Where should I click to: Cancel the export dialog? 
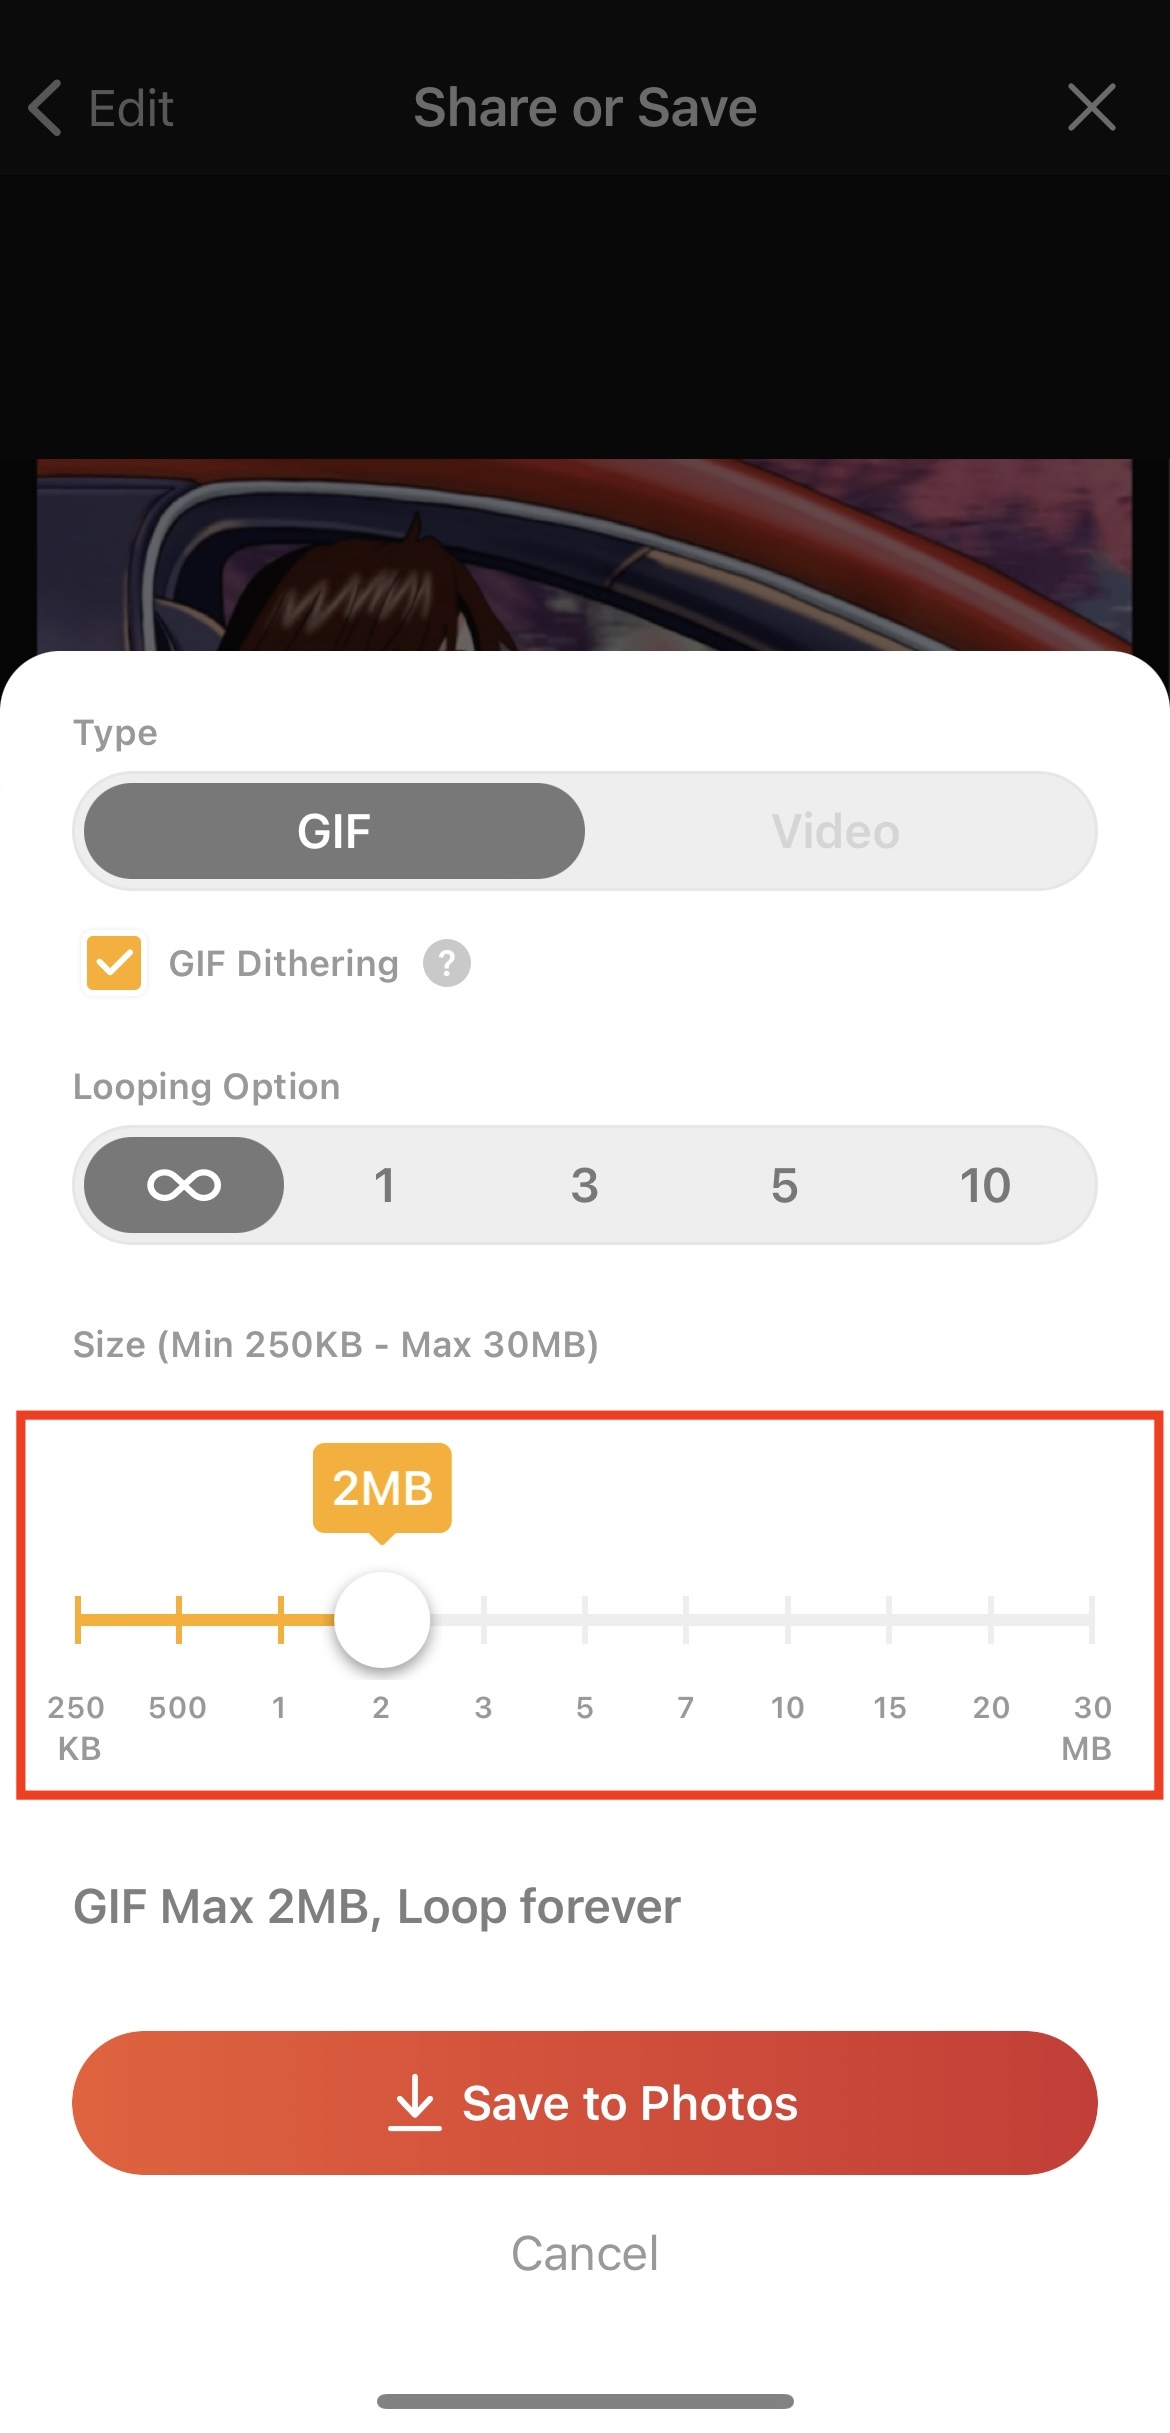tap(585, 2254)
